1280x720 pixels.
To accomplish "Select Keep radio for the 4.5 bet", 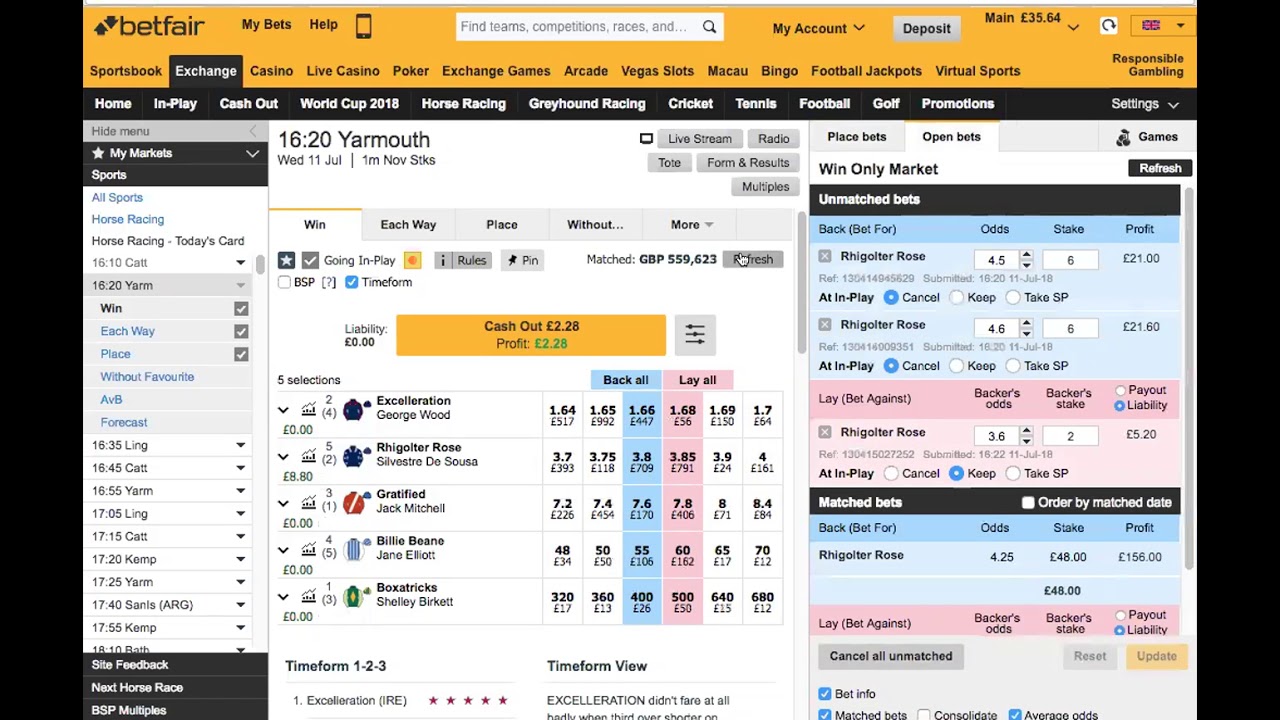I will (957, 297).
